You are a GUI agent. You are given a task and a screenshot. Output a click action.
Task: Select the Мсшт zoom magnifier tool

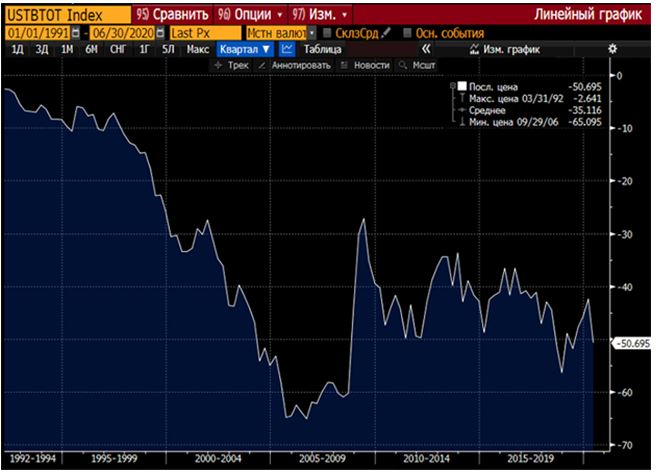point(417,64)
